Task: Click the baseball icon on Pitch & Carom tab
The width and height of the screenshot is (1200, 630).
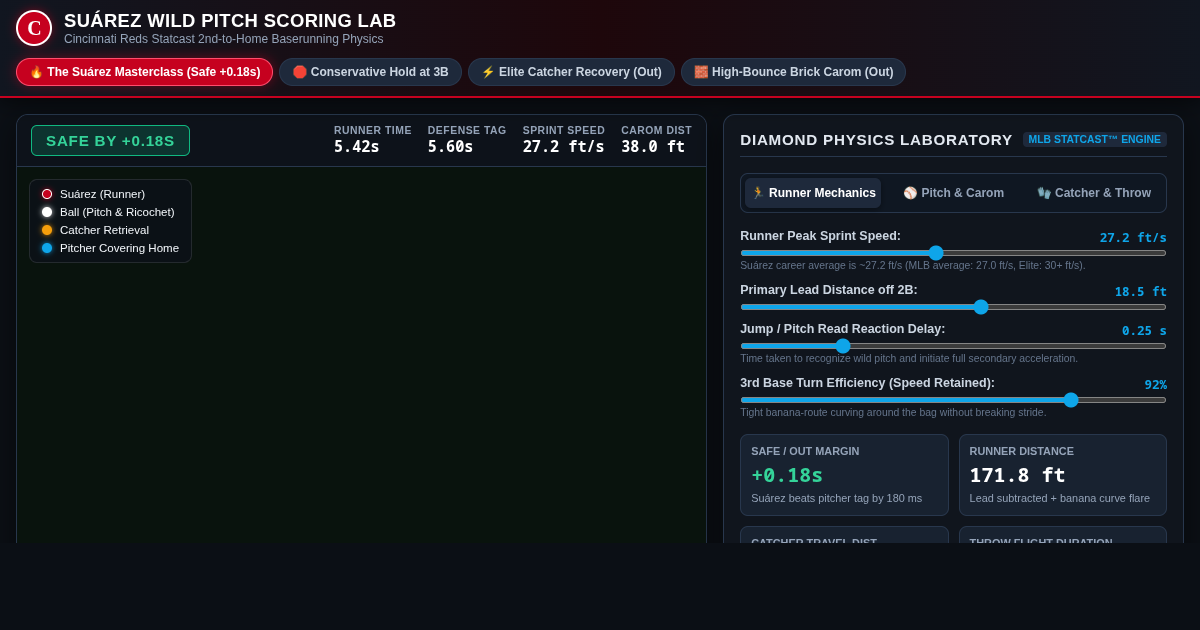Action: tap(910, 193)
